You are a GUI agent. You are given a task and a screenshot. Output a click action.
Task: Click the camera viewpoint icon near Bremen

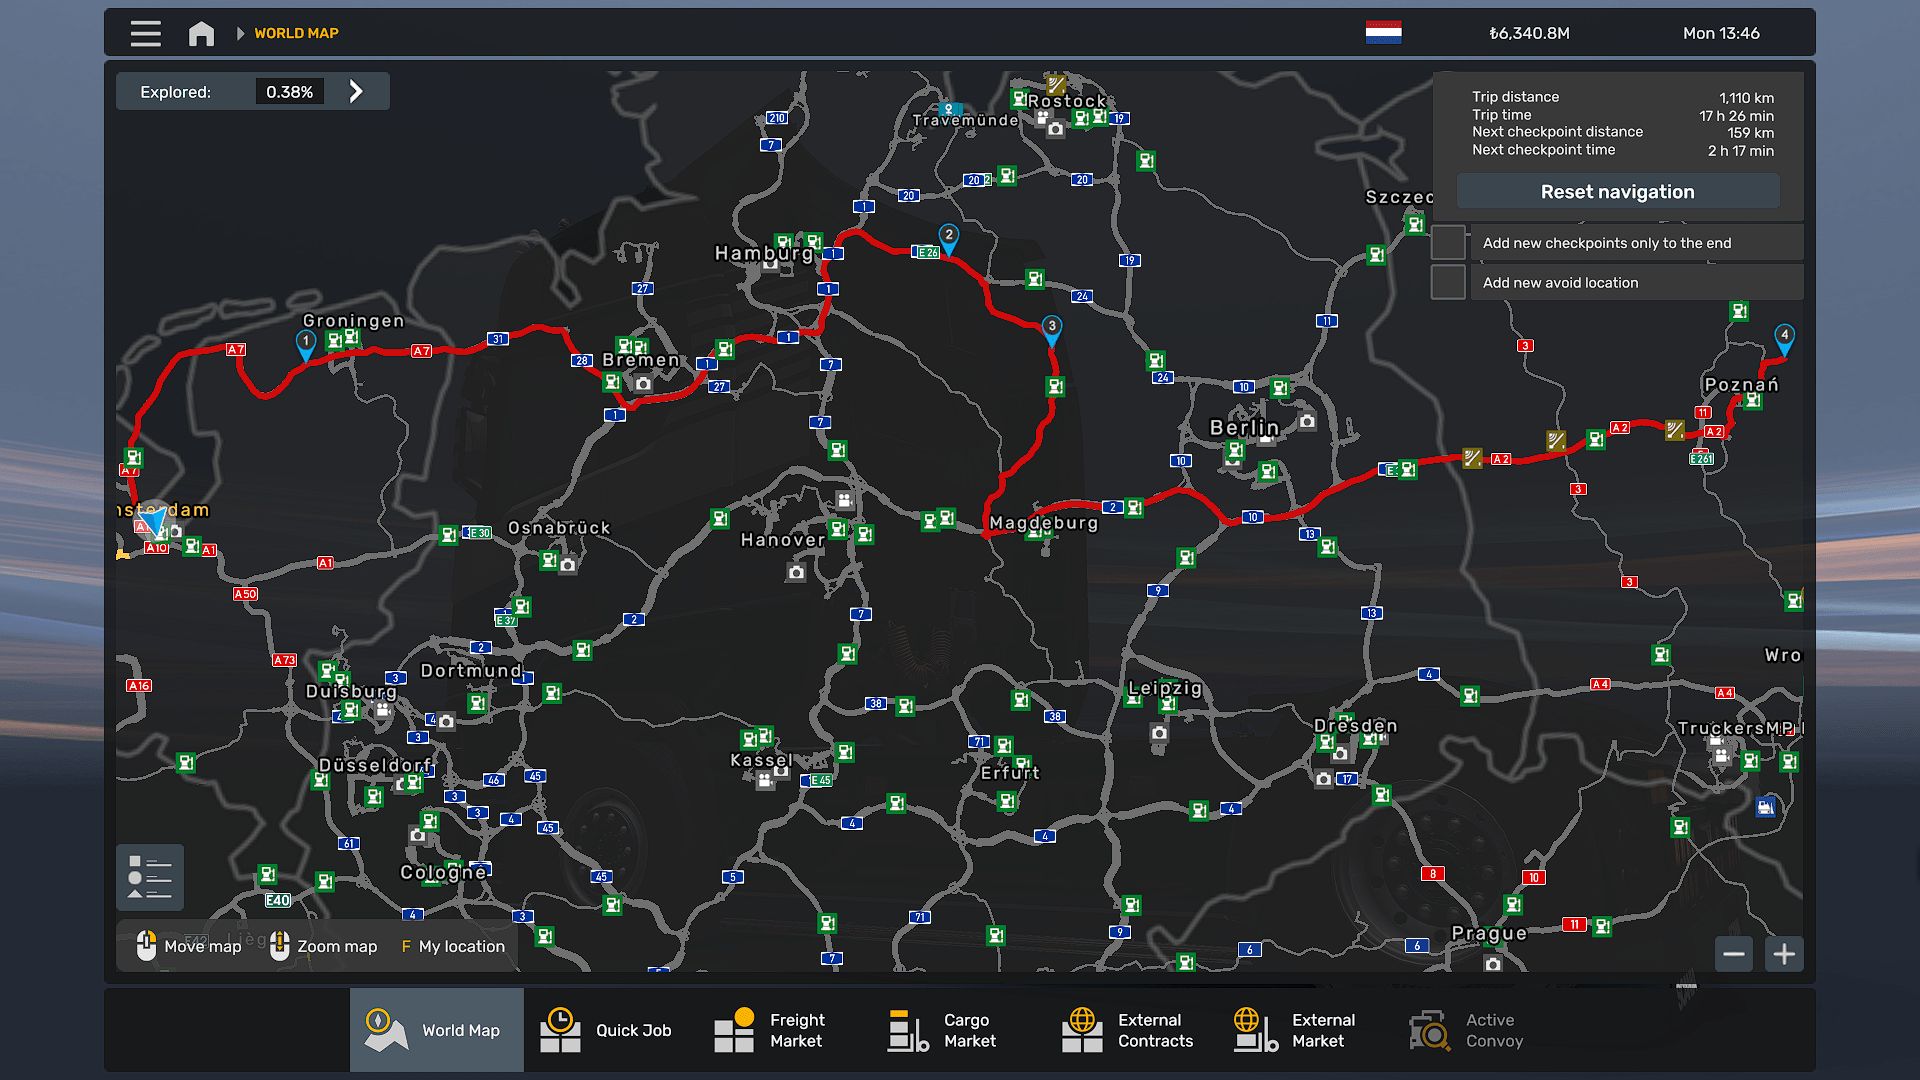643,383
